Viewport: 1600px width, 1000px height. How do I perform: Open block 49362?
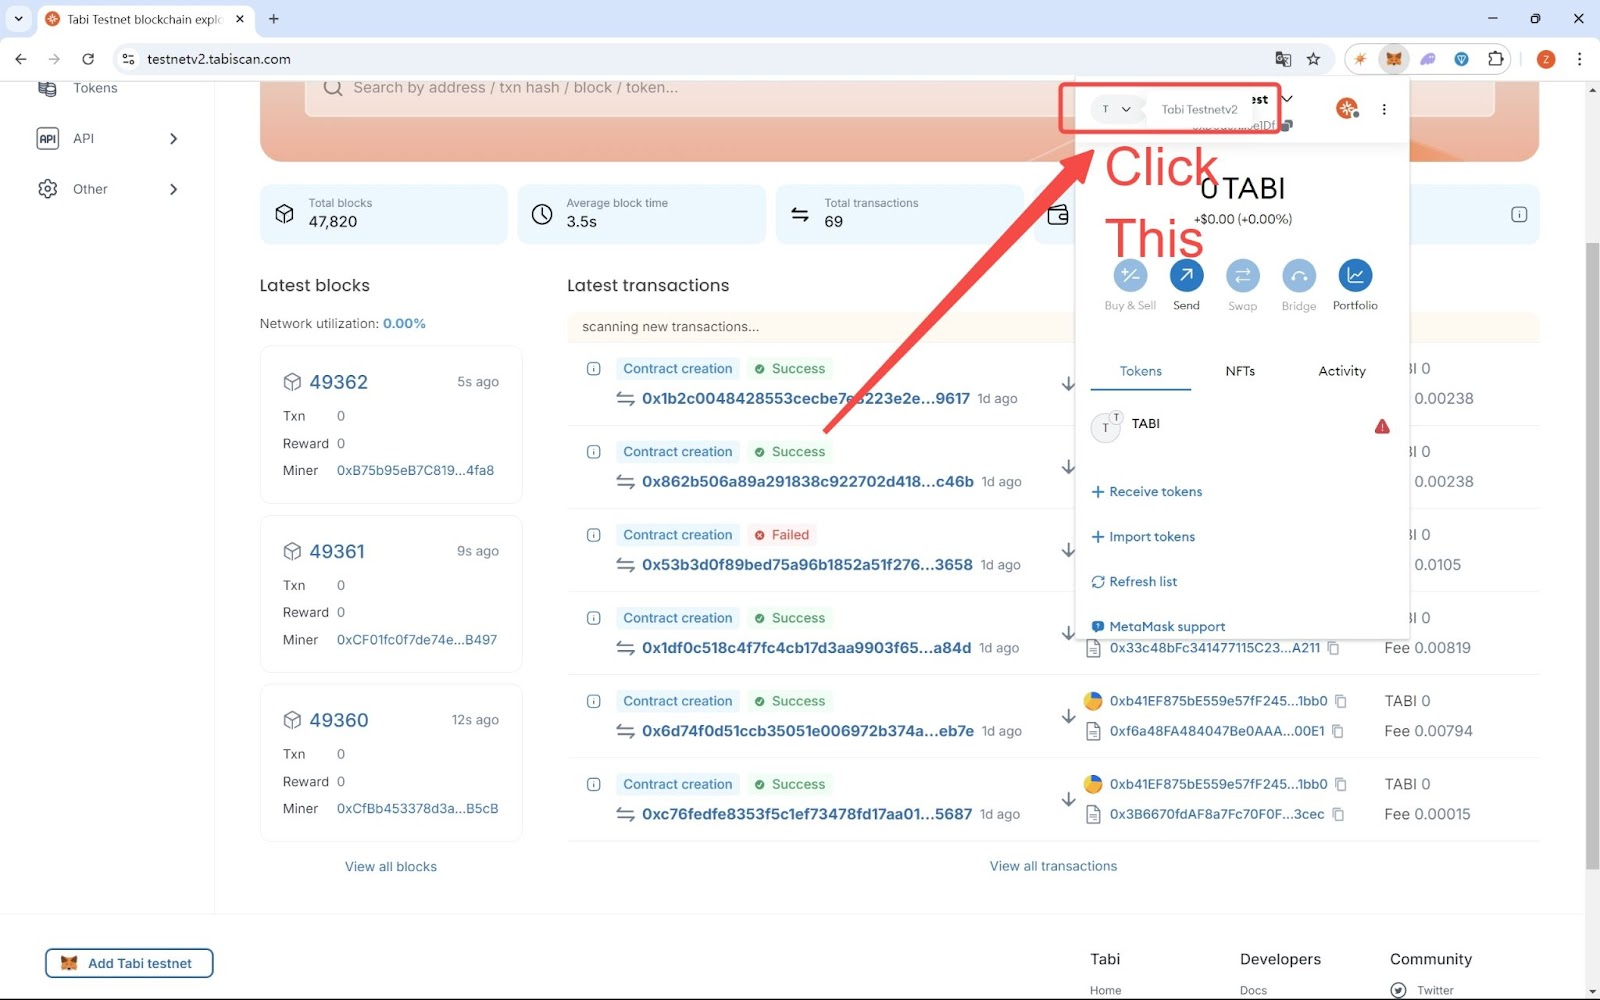point(339,382)
